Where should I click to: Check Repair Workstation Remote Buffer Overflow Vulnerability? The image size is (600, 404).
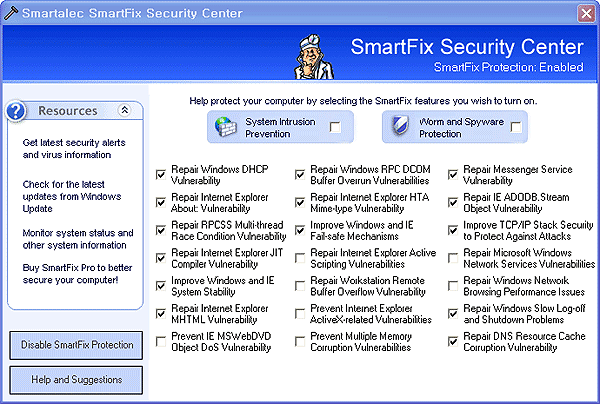(x=300, y=286)
